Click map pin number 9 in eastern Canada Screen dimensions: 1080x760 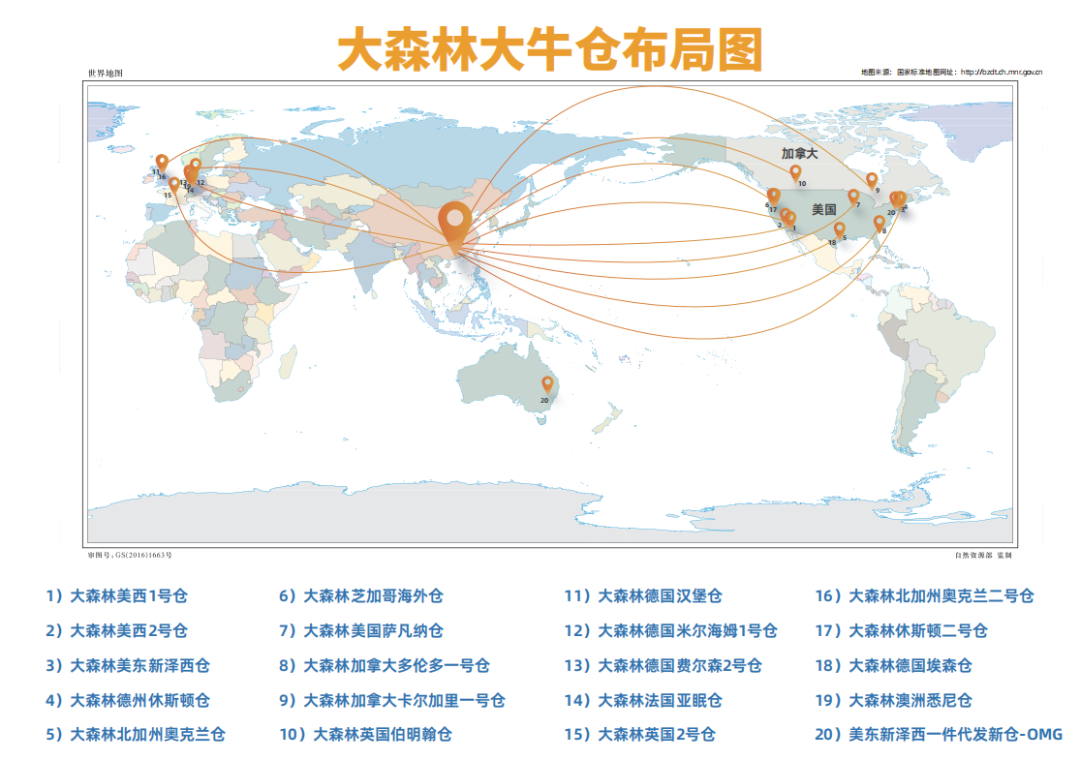pos(872,179)
